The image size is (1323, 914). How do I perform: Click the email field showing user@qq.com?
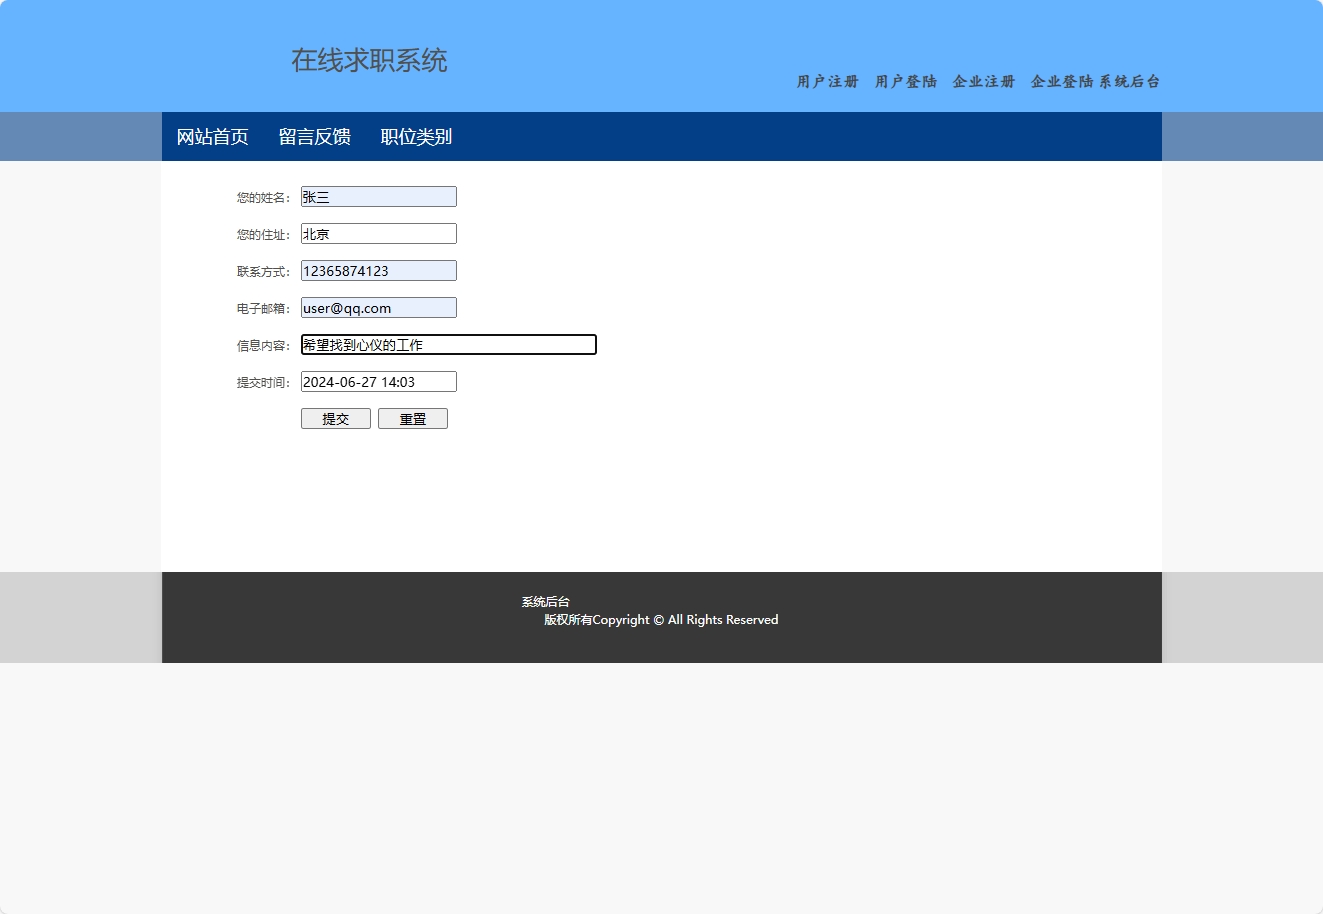tap(377, 307)
